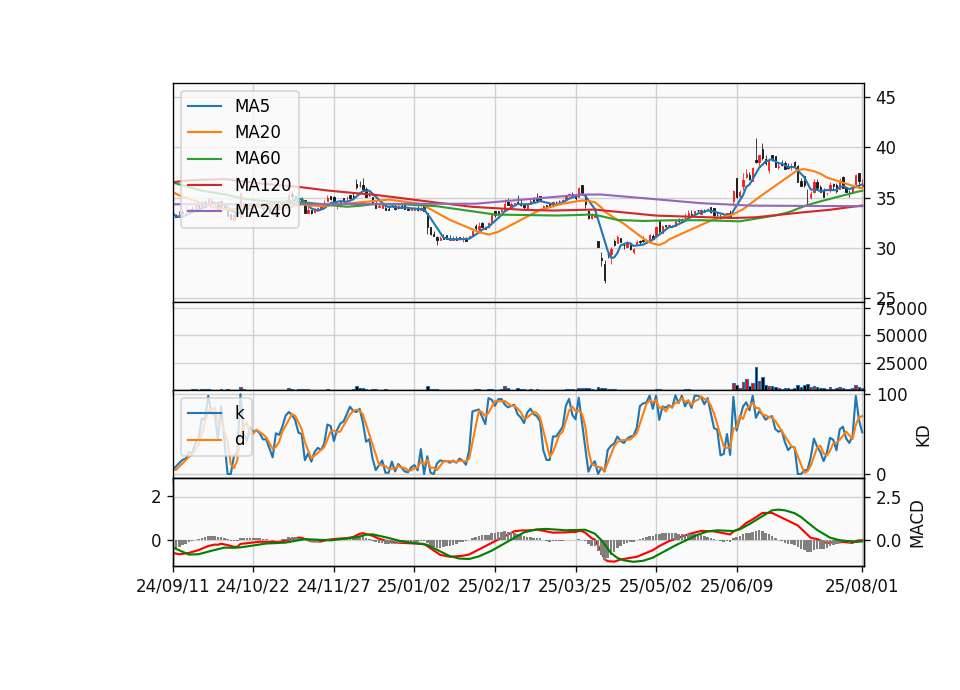Click the KD axis label
The height and width of the screenshot is (690, 960).
pos(923,437)
